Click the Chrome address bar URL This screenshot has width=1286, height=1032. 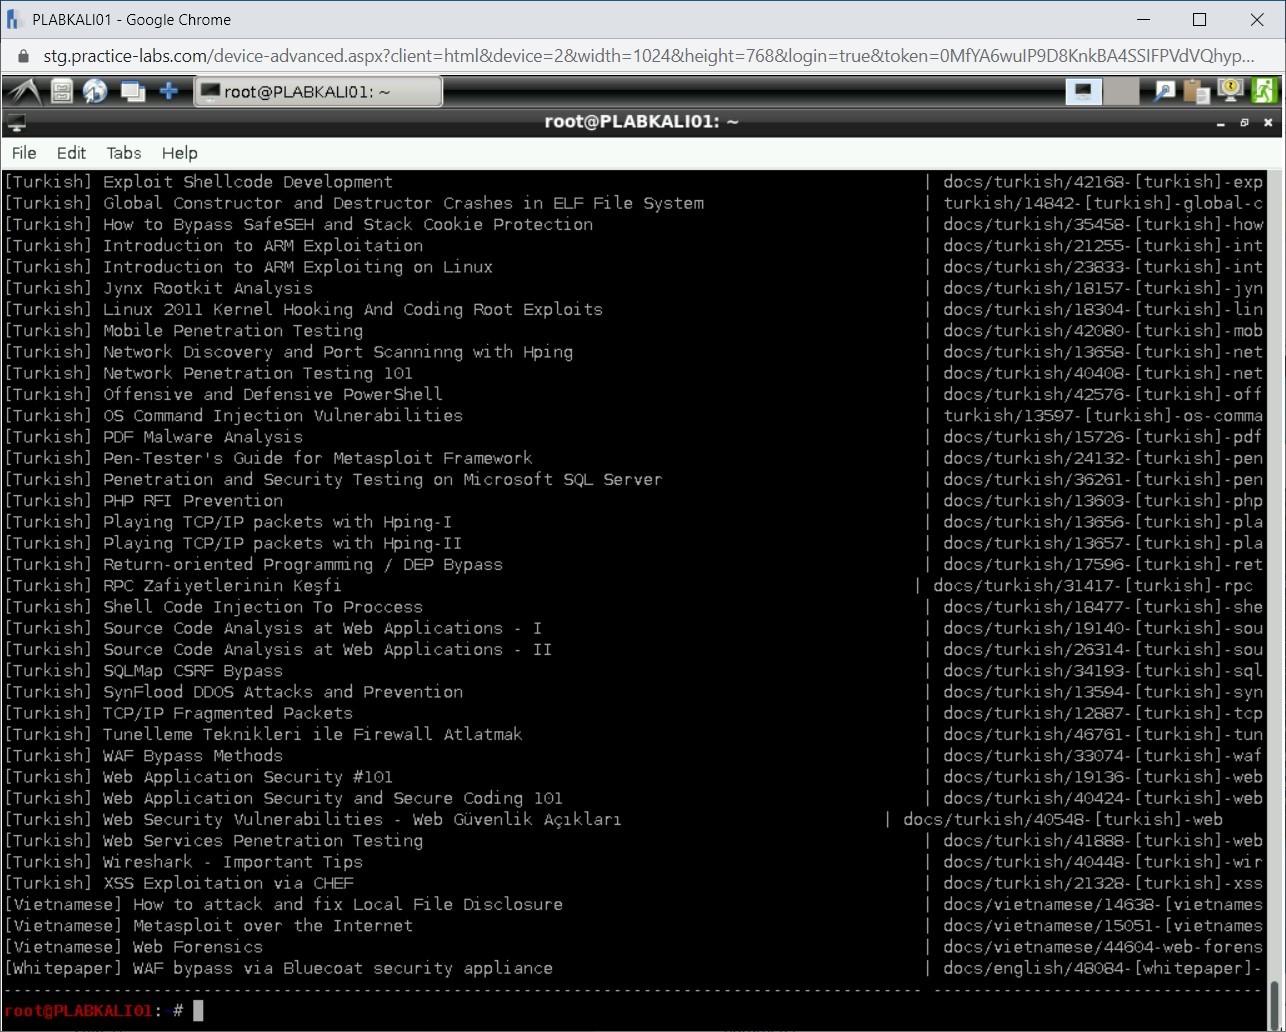[640, 56]
